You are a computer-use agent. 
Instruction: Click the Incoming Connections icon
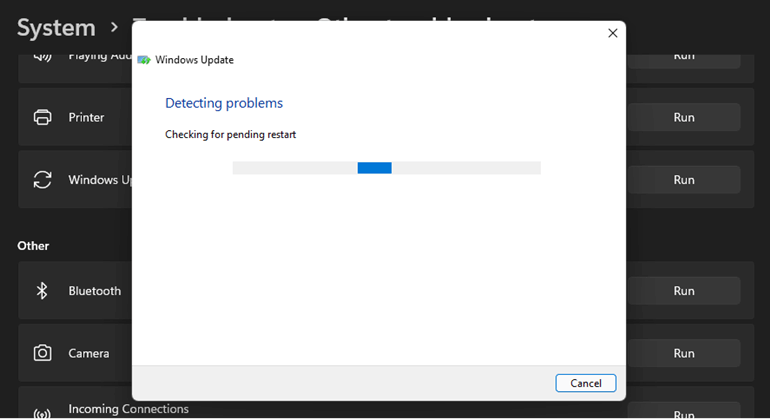coord(42,414)
